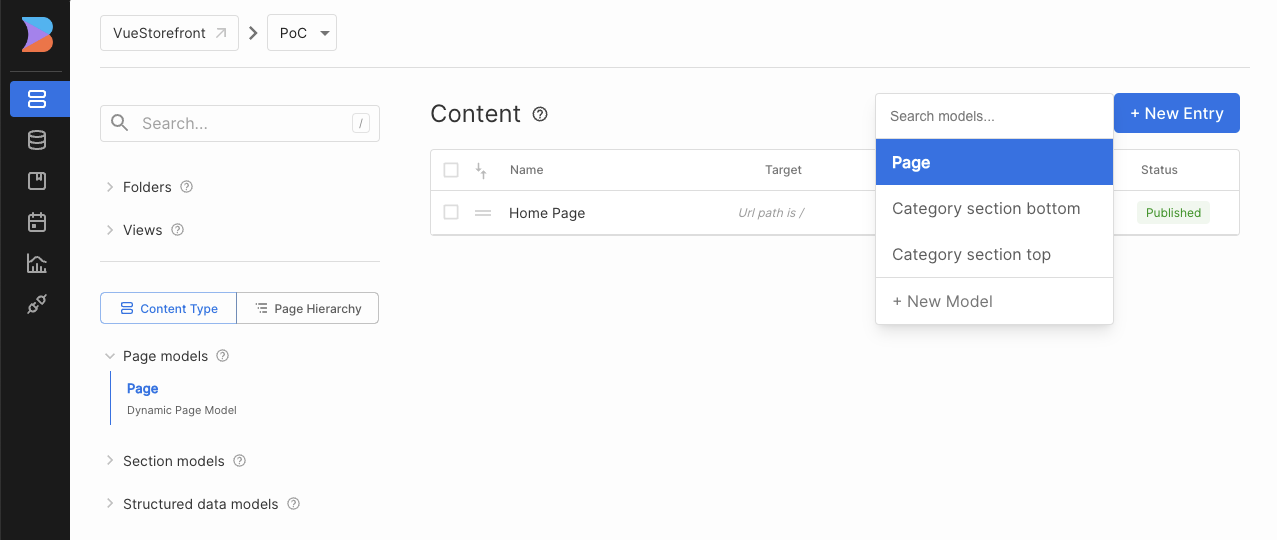Click the magnifier icon in search box
The height and width of the screenshot is (540, 1277).
[x=120, y=123]
